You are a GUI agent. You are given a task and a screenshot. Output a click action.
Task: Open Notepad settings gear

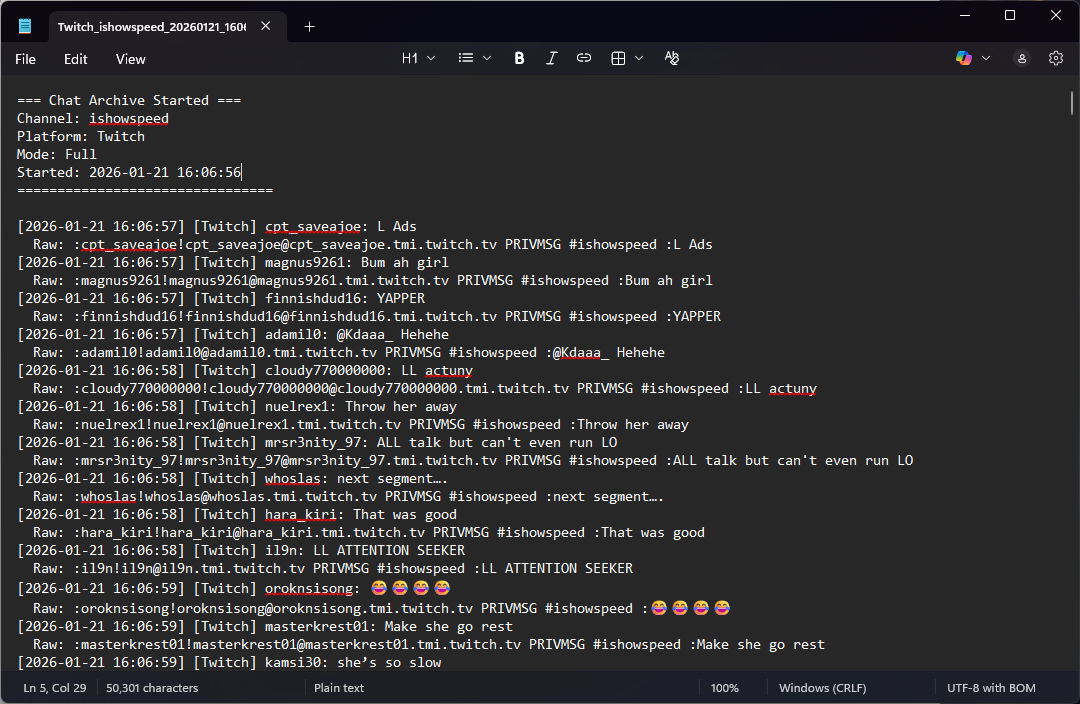(x=1055, y=59)
